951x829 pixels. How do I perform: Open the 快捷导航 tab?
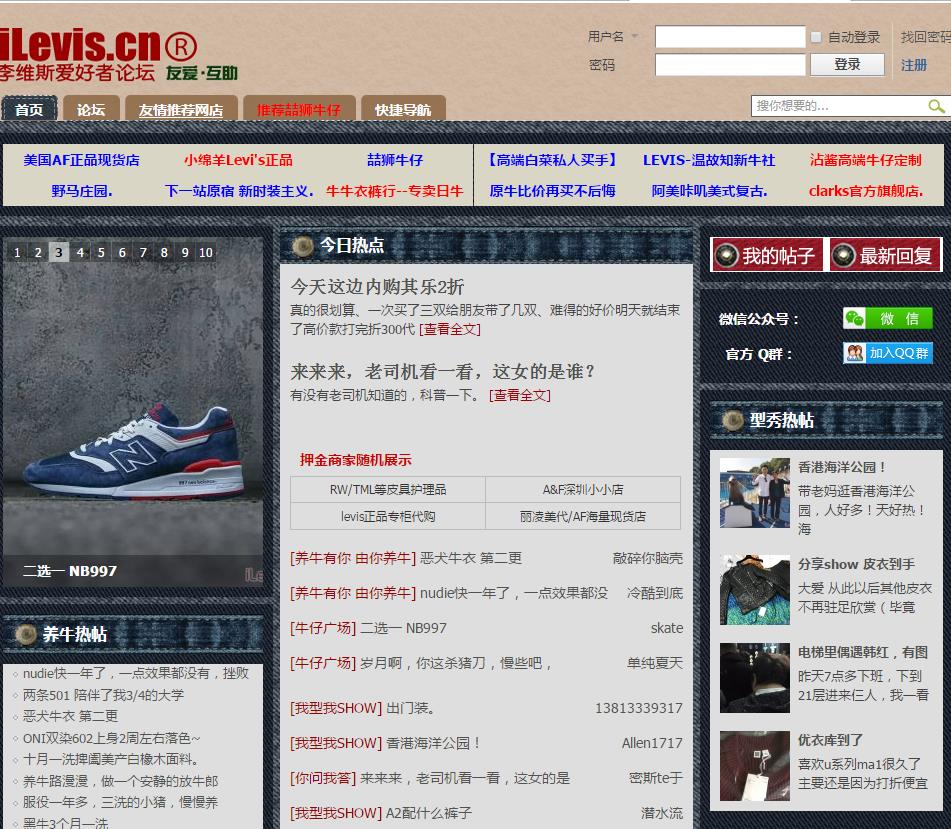tap(403, 109)
